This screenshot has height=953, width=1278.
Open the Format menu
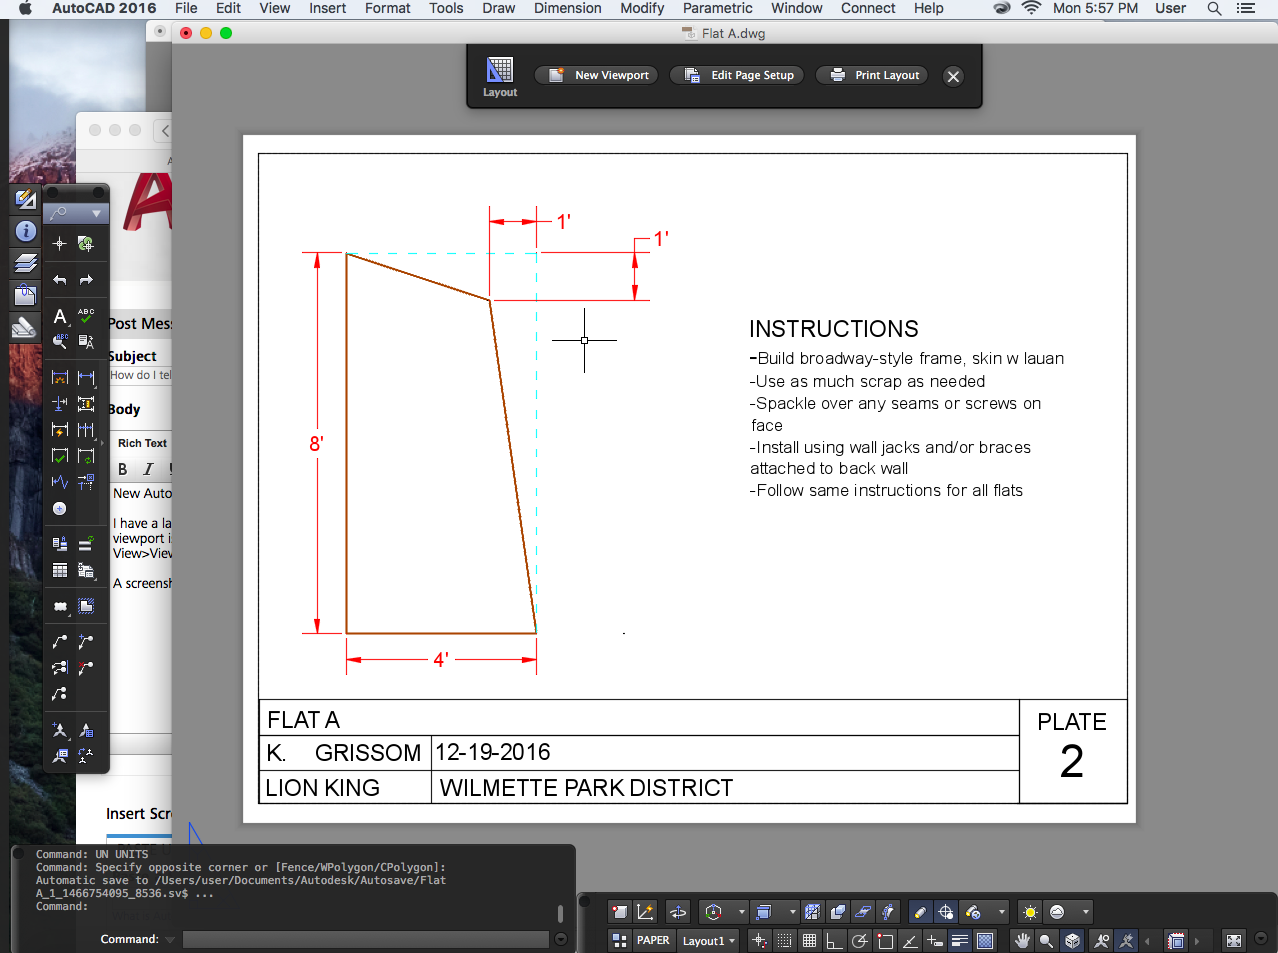388,8
